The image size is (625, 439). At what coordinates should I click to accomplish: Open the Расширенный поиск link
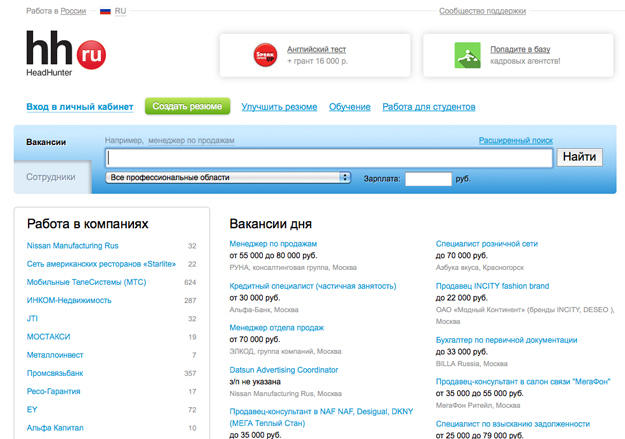pyautogui.click(x=515, y=141)
